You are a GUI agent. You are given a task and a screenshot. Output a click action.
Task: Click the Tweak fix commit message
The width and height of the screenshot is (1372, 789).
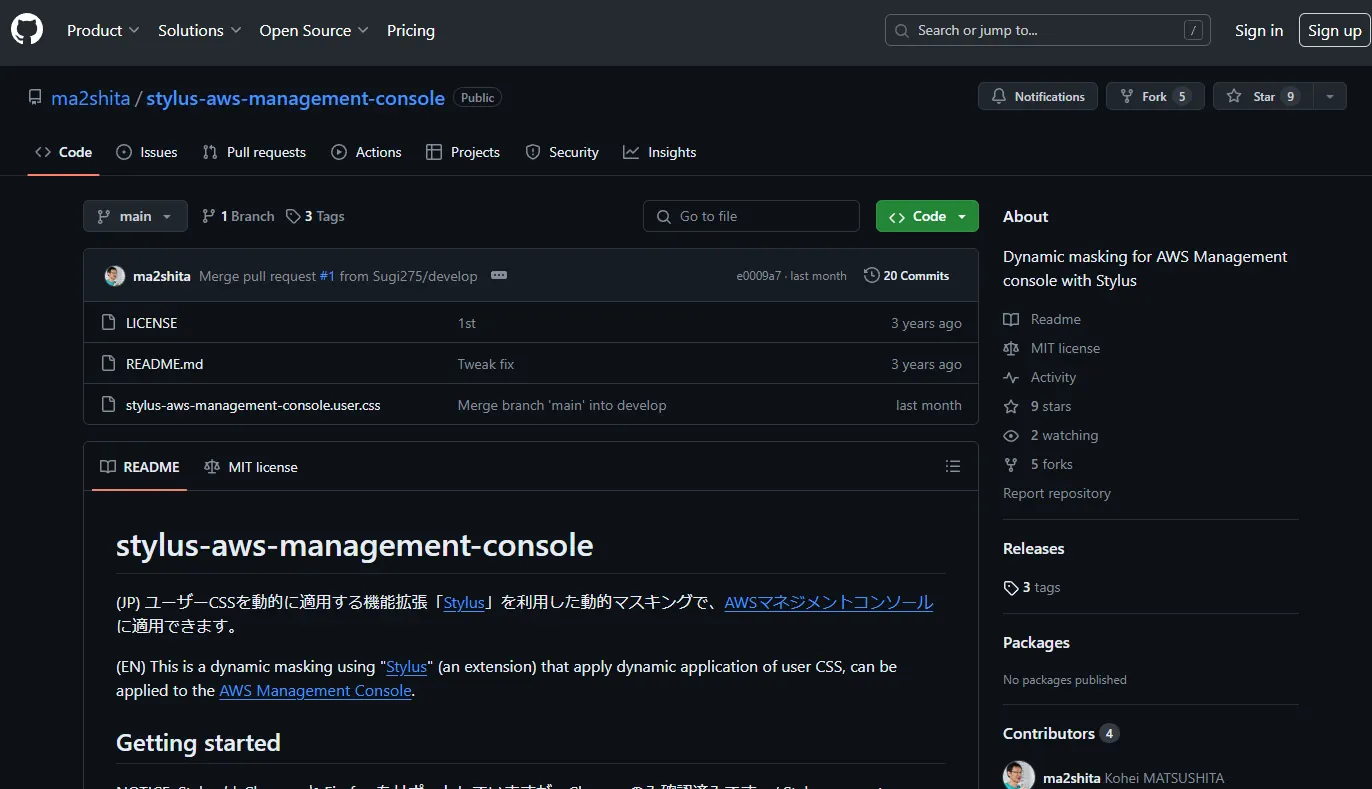486,364
